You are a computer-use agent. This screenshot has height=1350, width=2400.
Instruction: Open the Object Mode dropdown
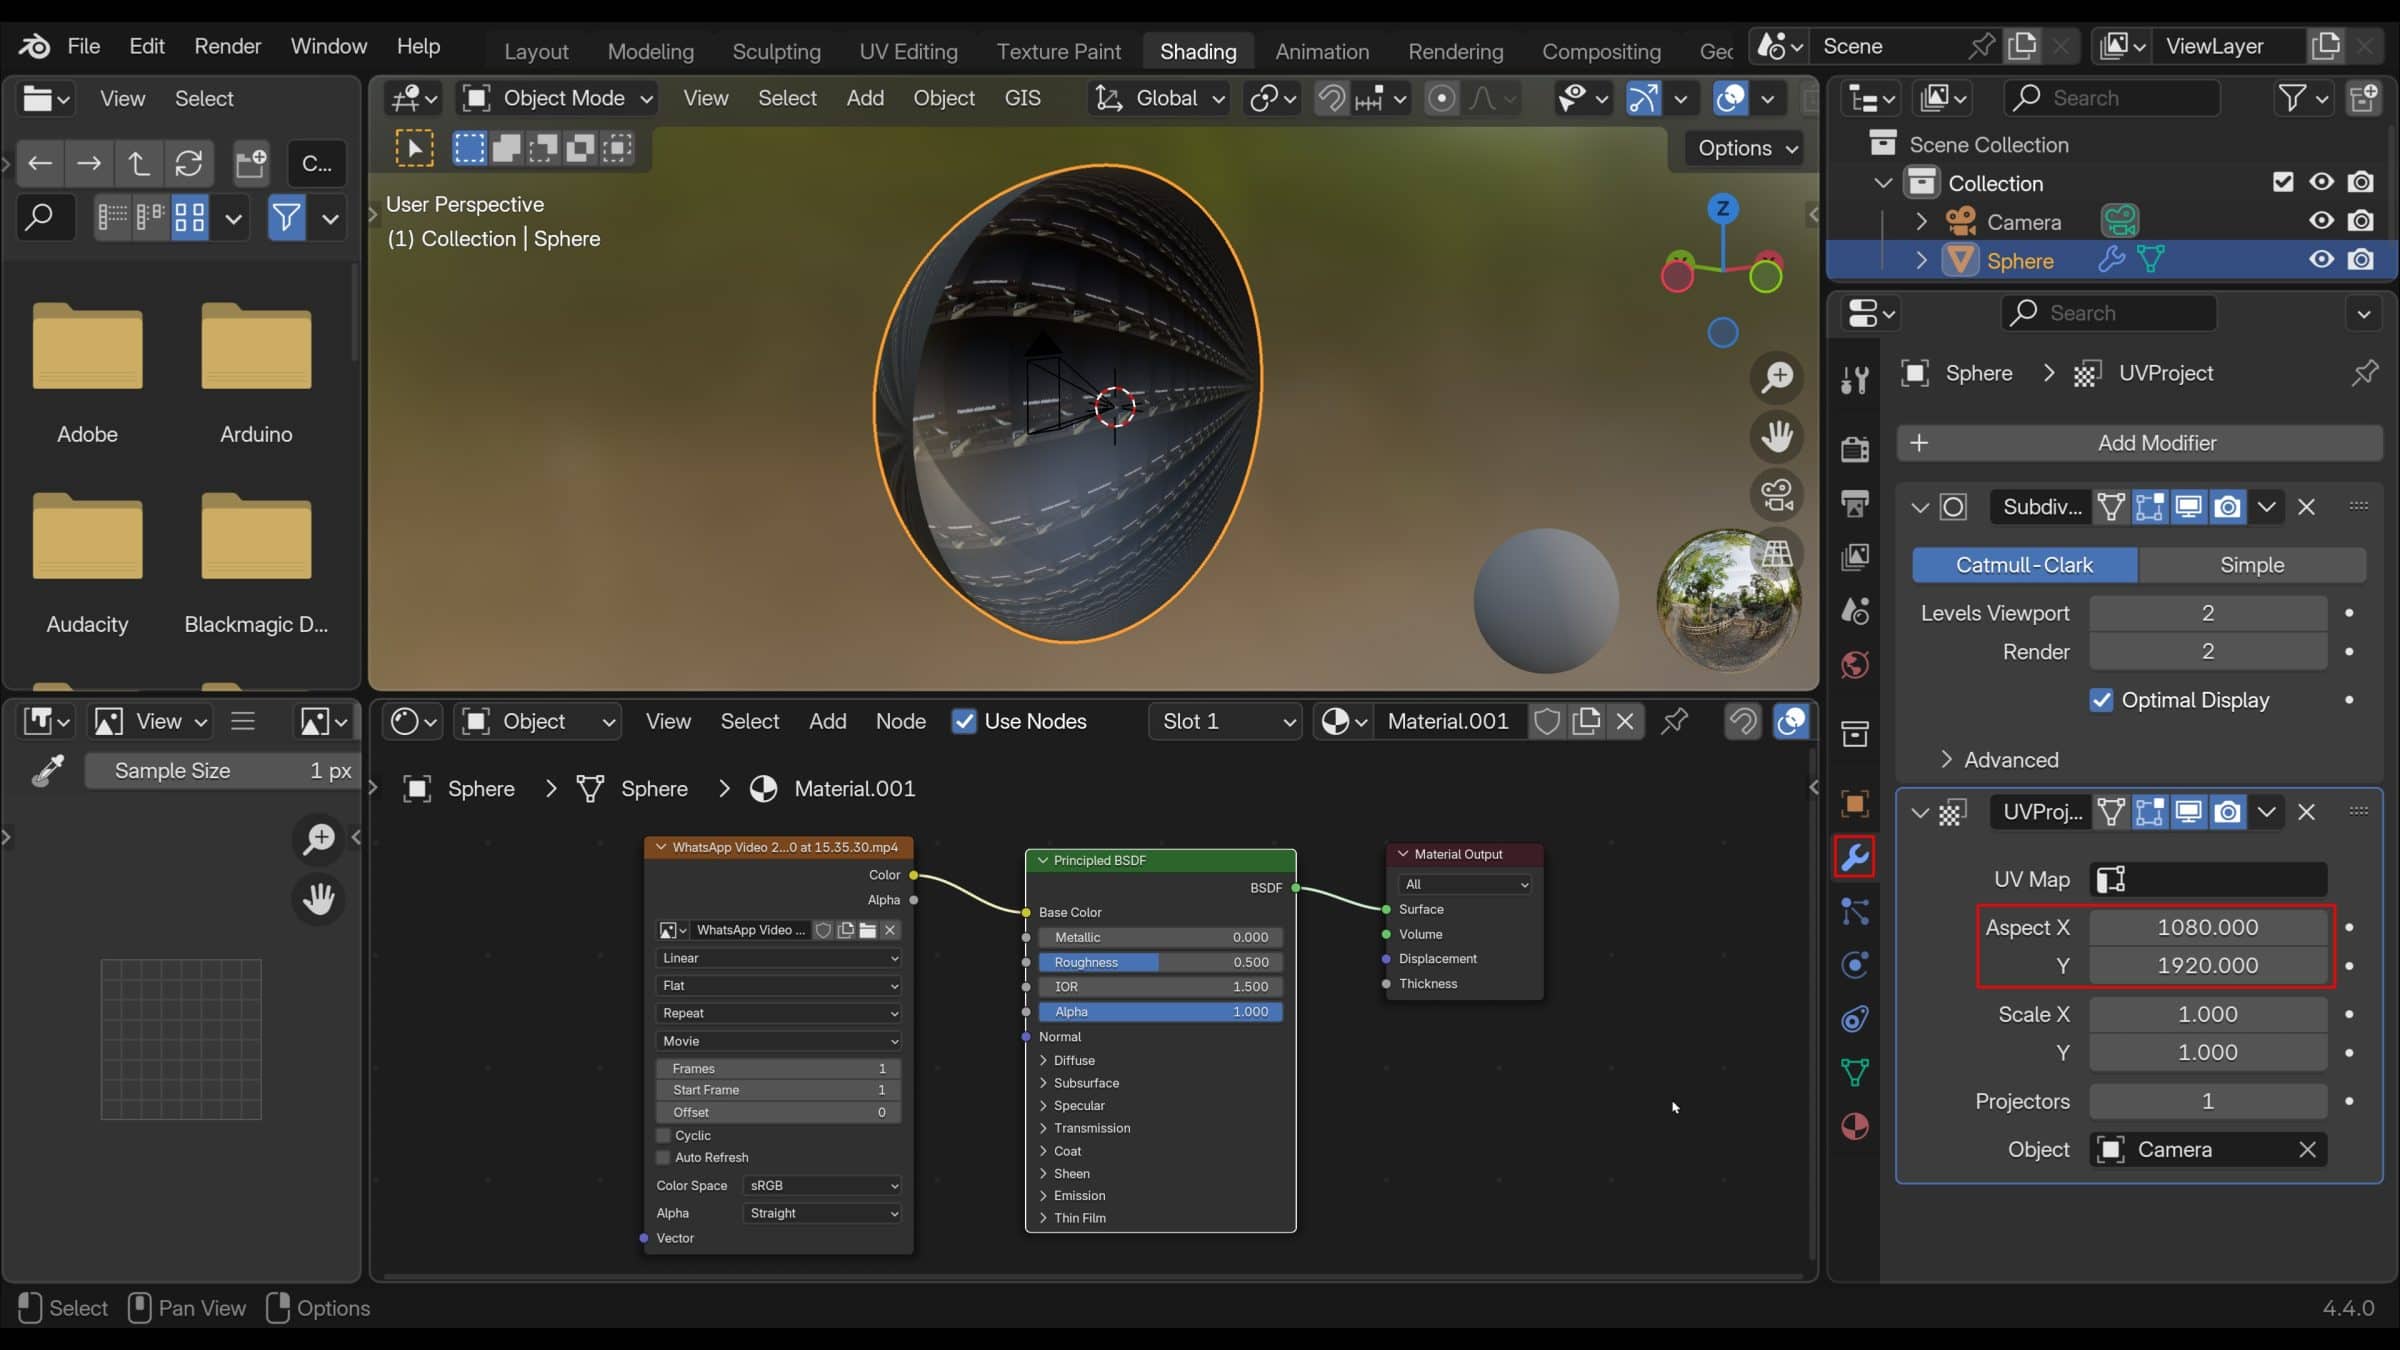coord(557,98)
